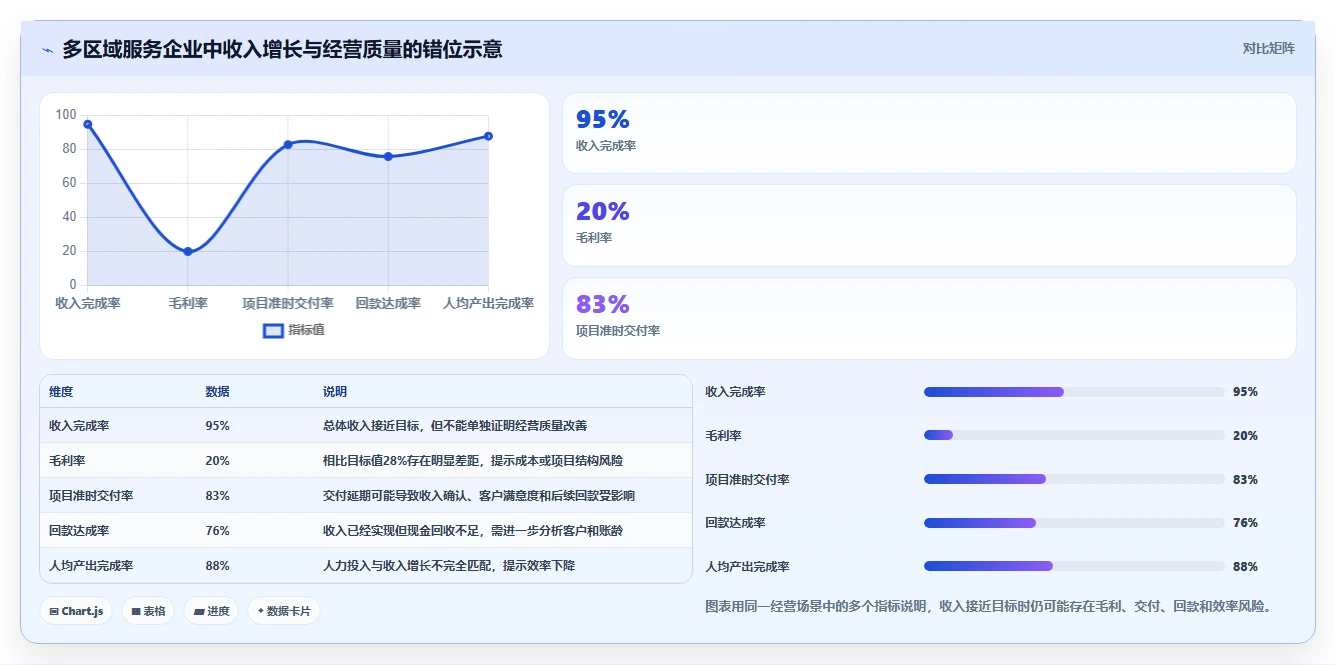Click the chart data point for 人均产出完成率
Screen dimensions: 1336x665
(x=488, y=136)
